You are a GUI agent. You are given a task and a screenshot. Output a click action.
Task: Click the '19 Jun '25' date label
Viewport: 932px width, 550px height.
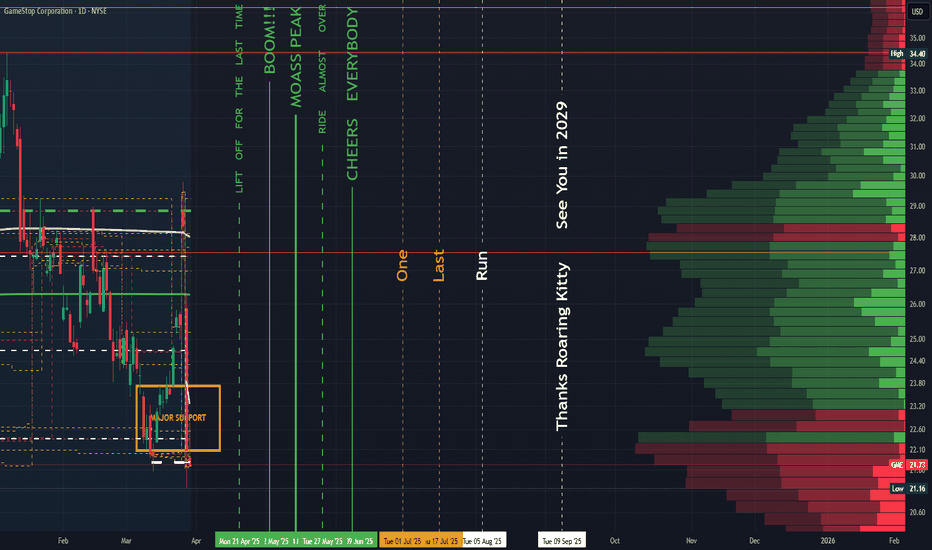tap(360, 540)
